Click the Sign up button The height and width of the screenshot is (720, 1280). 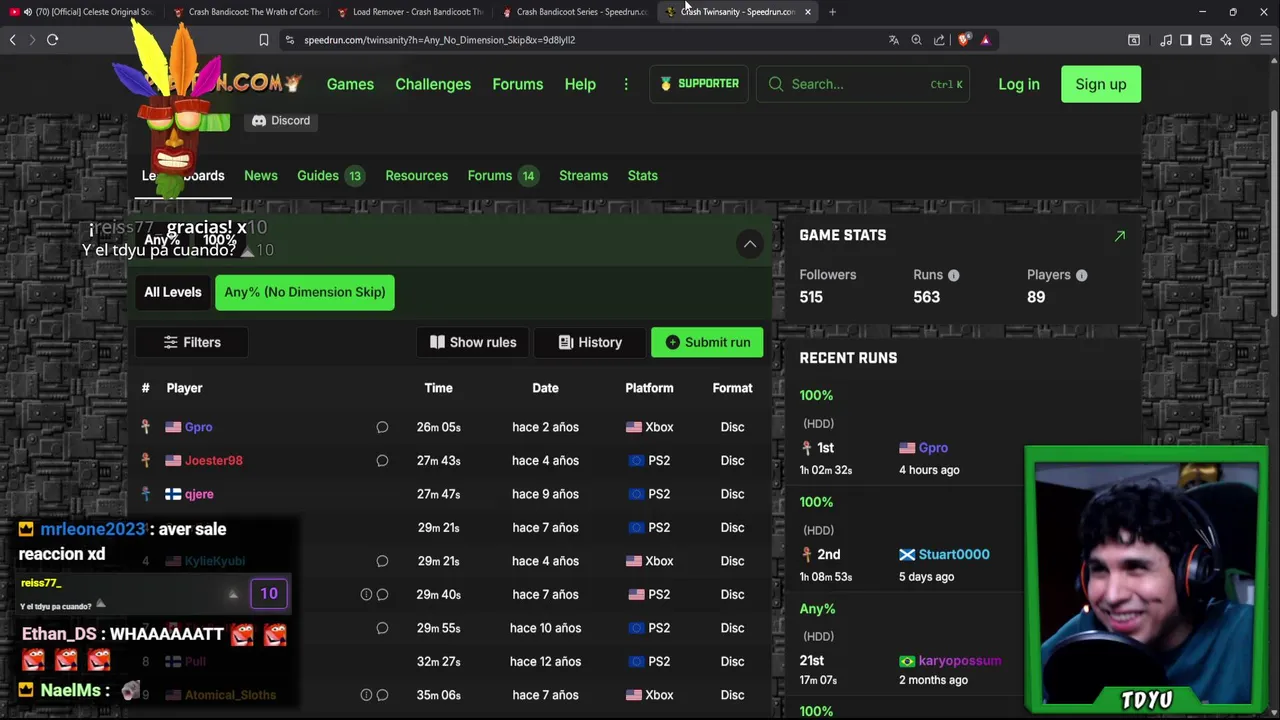(x=1101, y=84)
